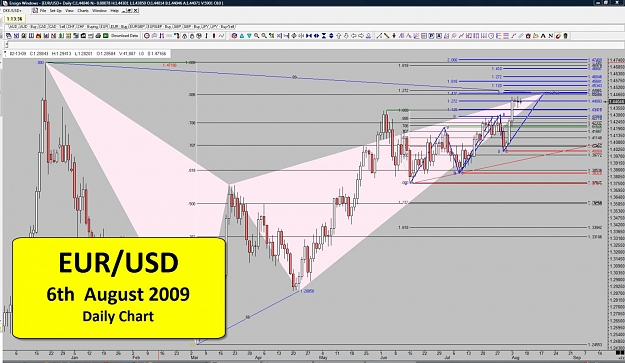Open the chart symbol selector box
625x363 pixels.
tap(13, 11)
